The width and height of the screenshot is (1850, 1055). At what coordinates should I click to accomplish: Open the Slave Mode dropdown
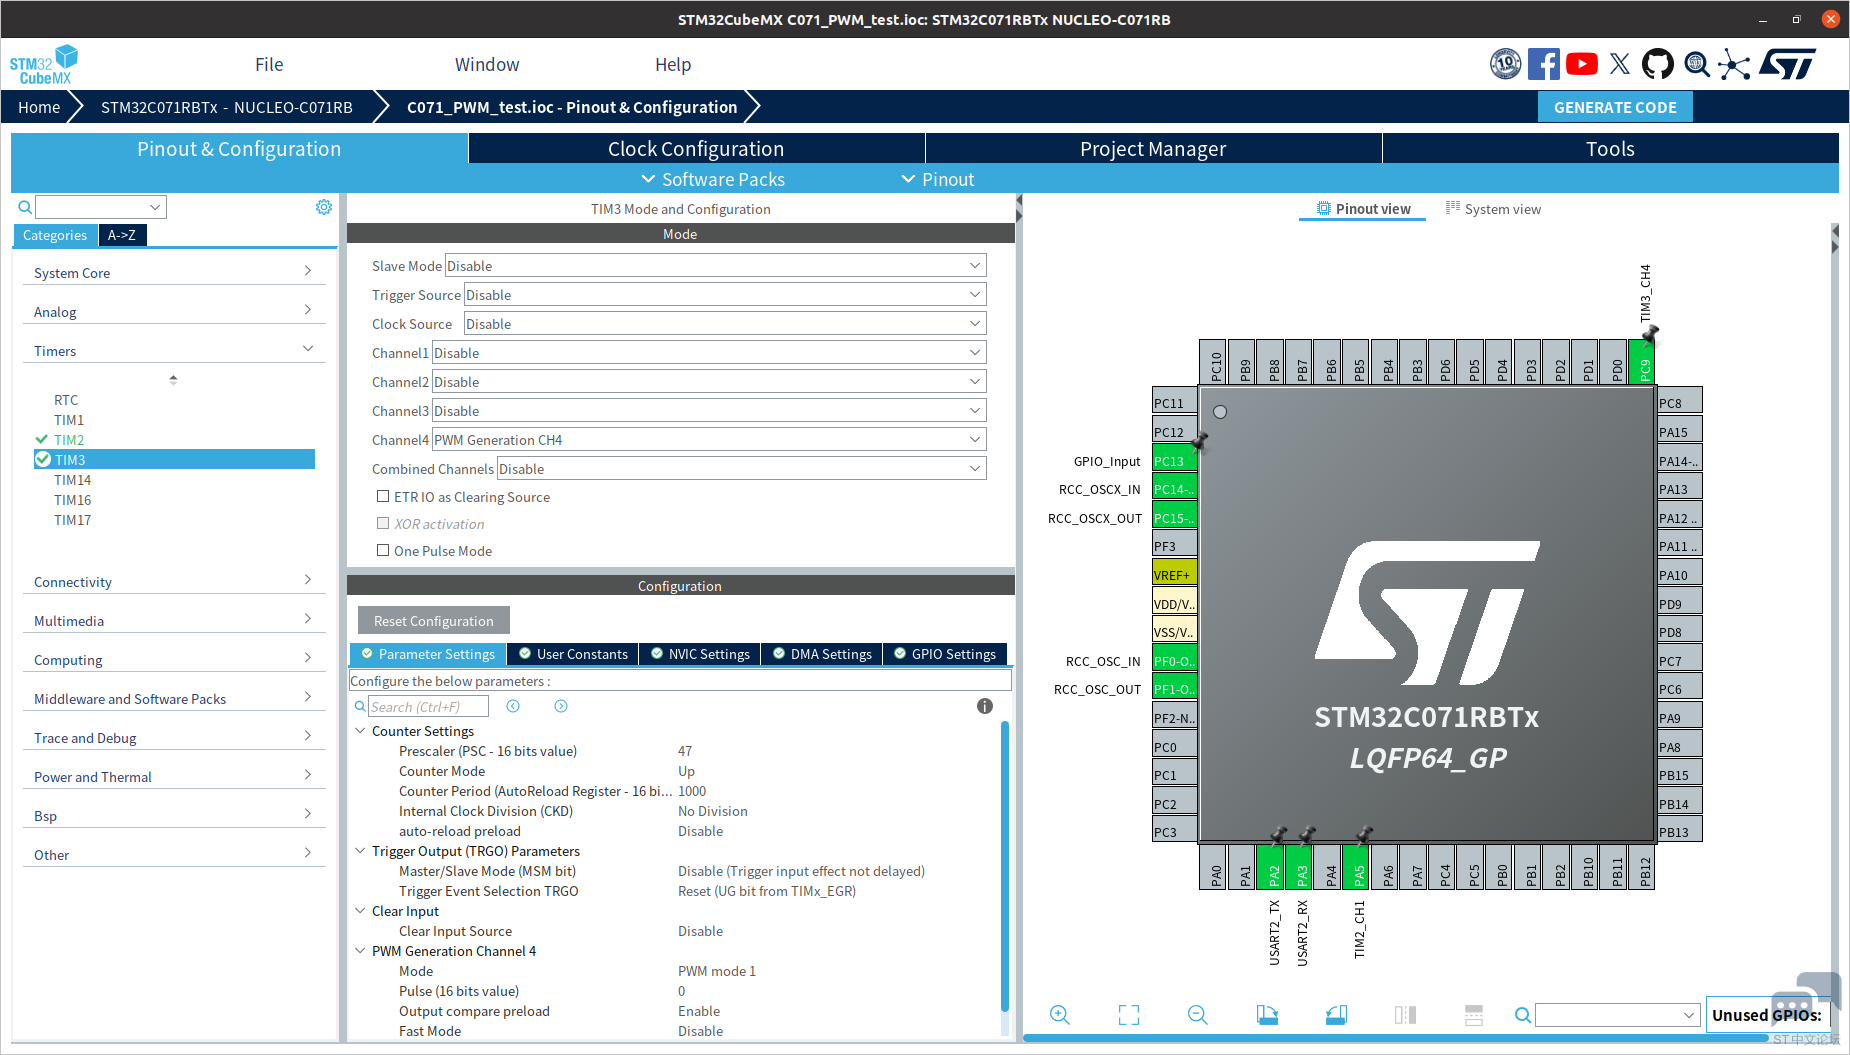pos(715,265)
